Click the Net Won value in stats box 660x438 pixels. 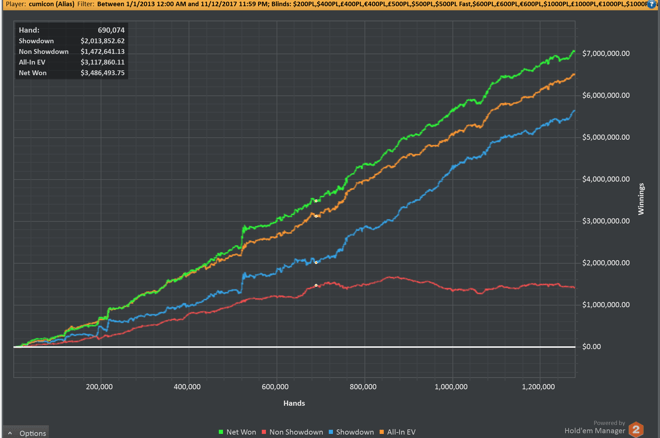coord(100,73)
